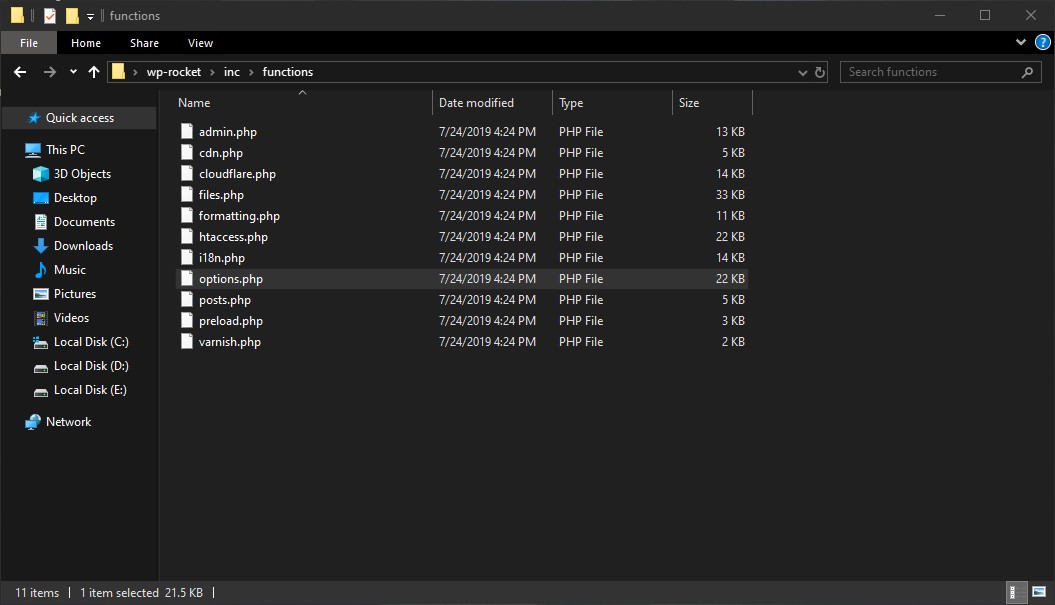The image size is (1055, 605).
Task: Select Local Disk (D:) in navigation pane
Action: click(x=91, y=366)
